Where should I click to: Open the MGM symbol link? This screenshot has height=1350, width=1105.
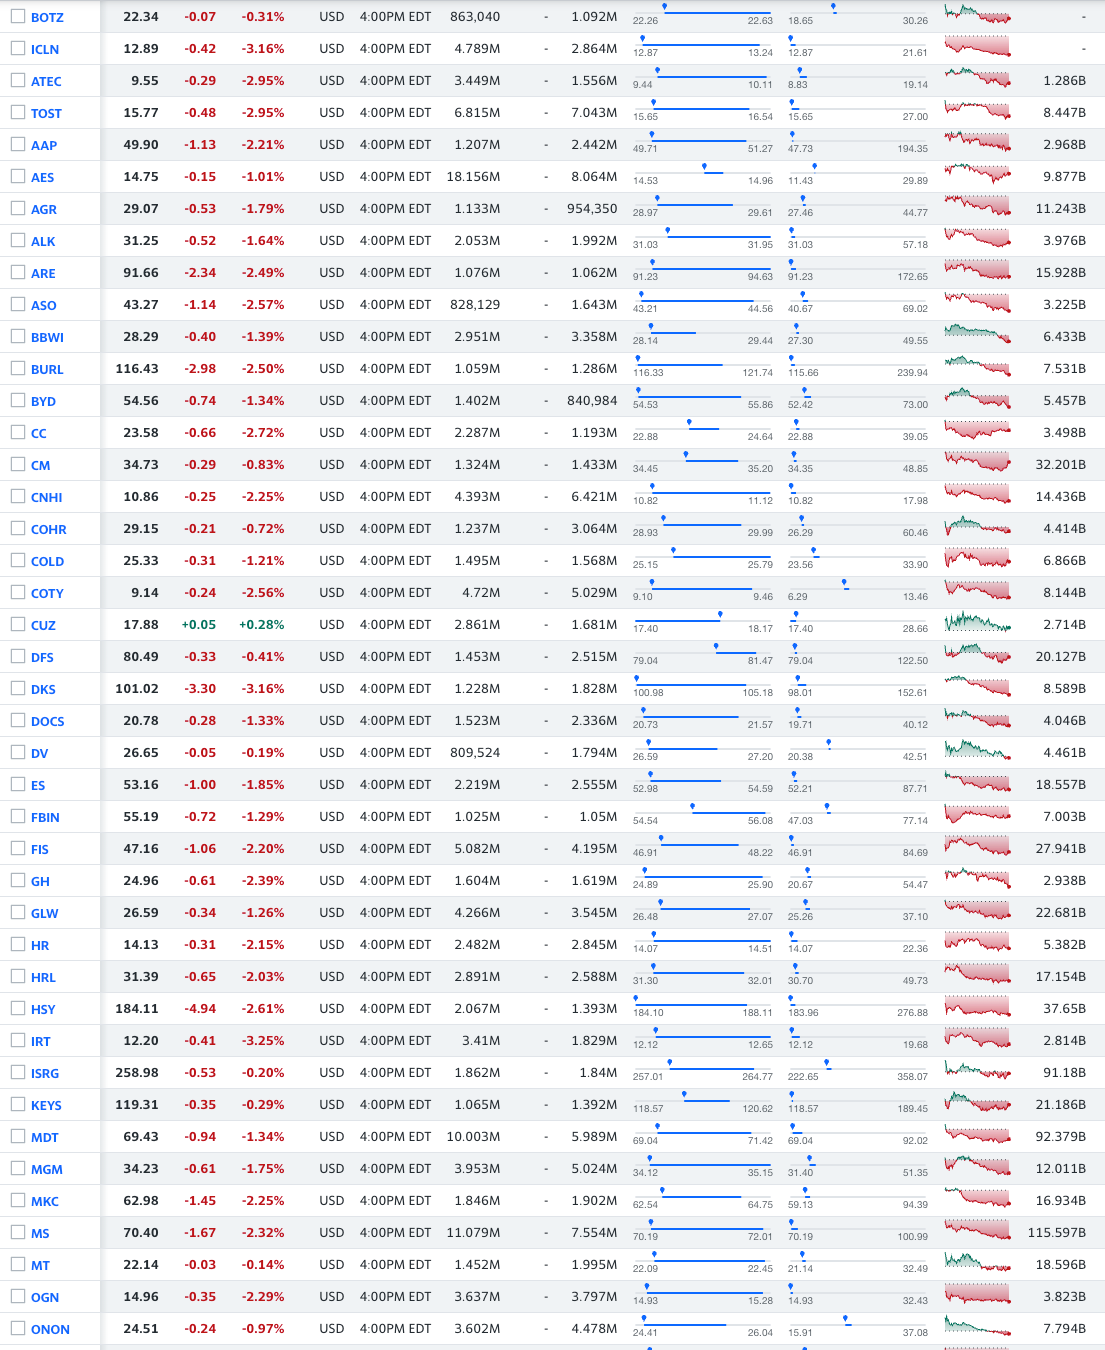tap(47, 1170)
